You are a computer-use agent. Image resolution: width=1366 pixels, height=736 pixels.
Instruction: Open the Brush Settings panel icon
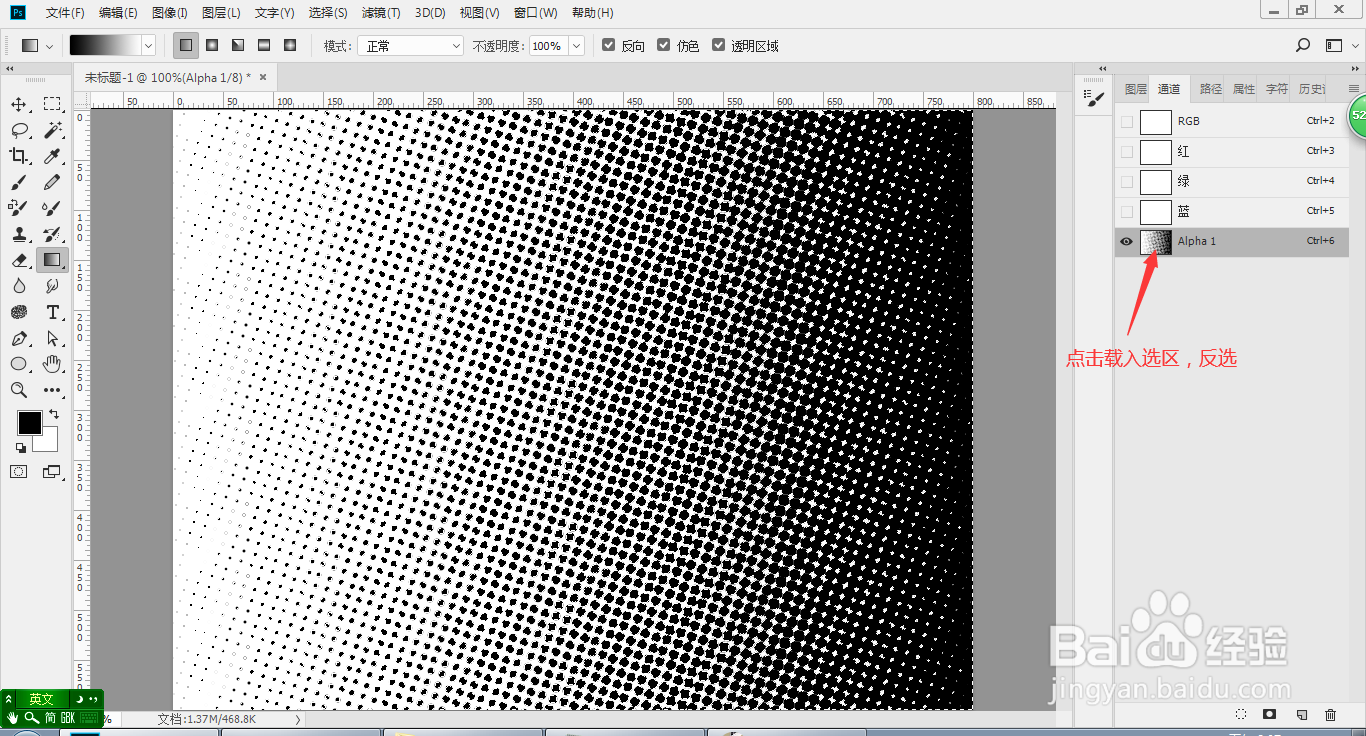(x=1095, y=98)
